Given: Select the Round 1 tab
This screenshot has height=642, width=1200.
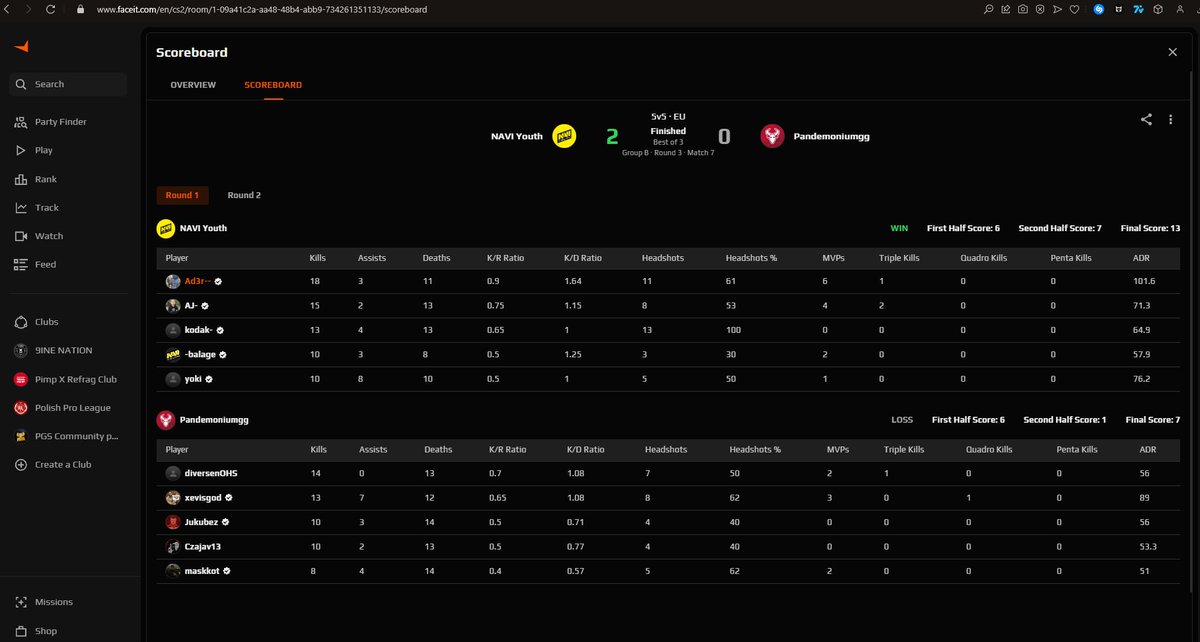Looking at the screenshot, I should coord(182,195).
